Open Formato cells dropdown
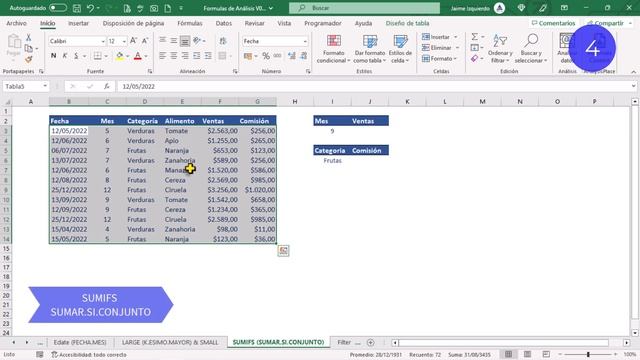This screenshot has width=640, height=360. coord(440,59)
